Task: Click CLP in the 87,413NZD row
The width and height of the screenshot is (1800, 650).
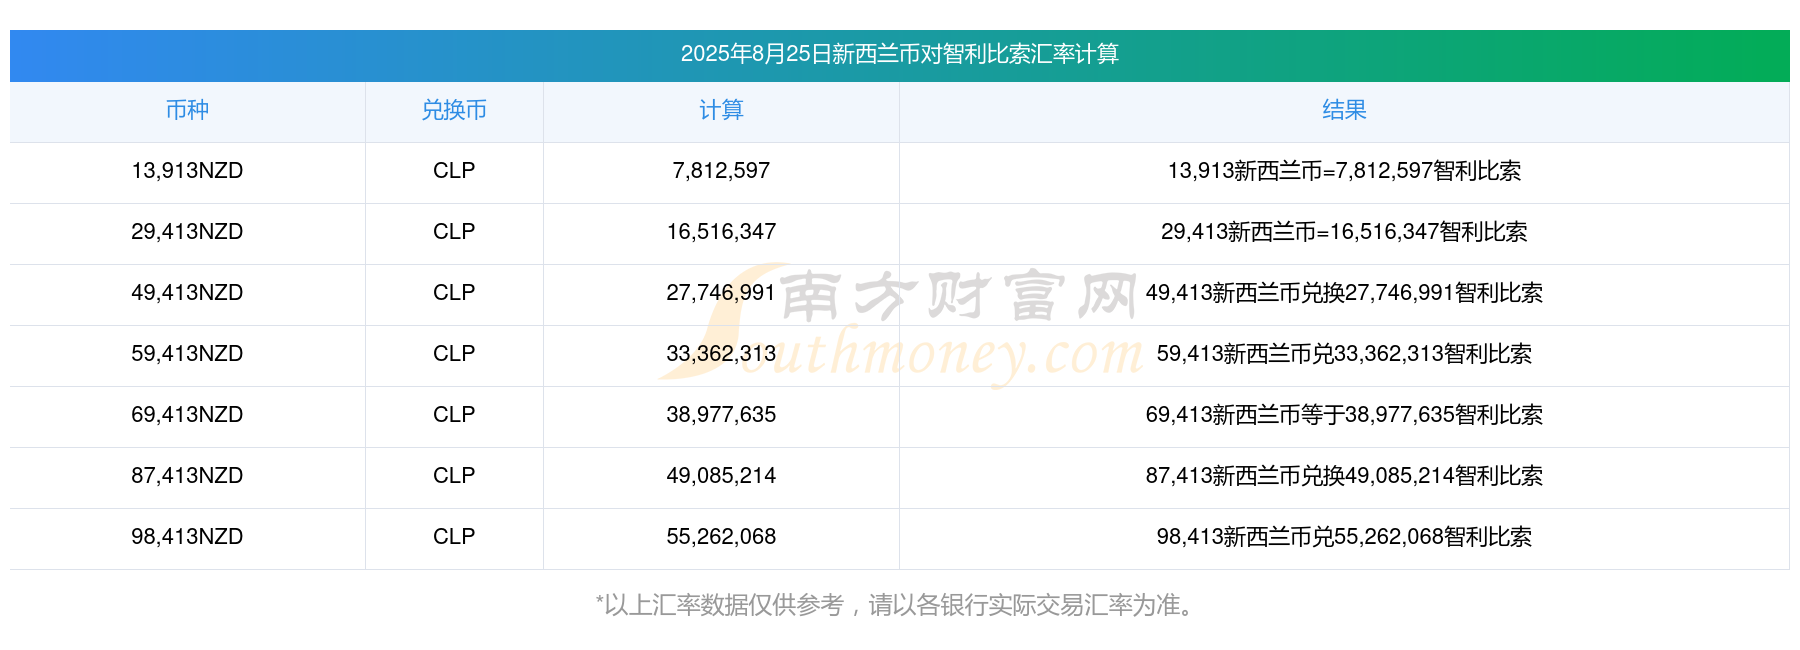Action: [454, 476]
